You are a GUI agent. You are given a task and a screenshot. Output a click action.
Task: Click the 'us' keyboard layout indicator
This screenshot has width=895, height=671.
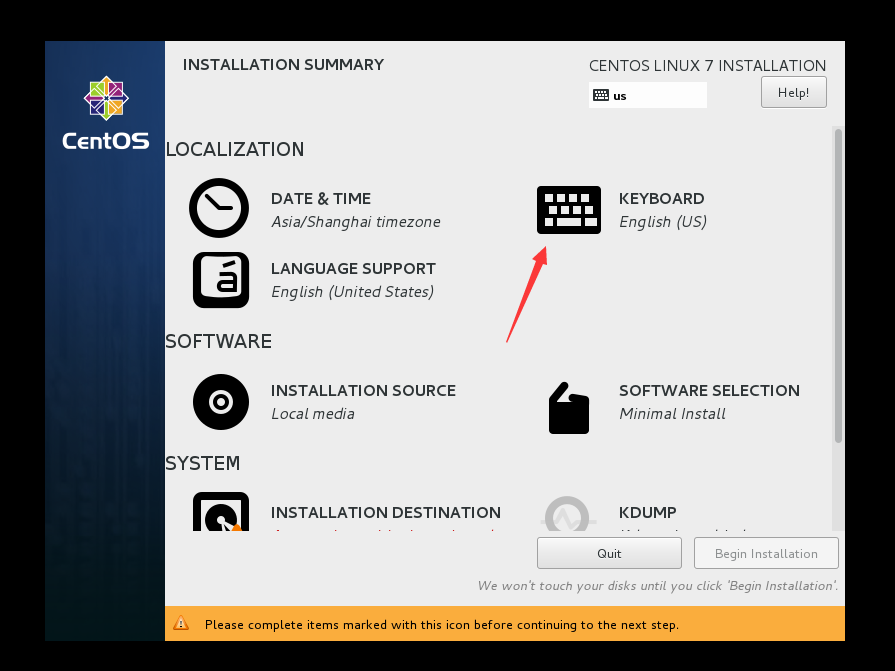click(648, 95)
